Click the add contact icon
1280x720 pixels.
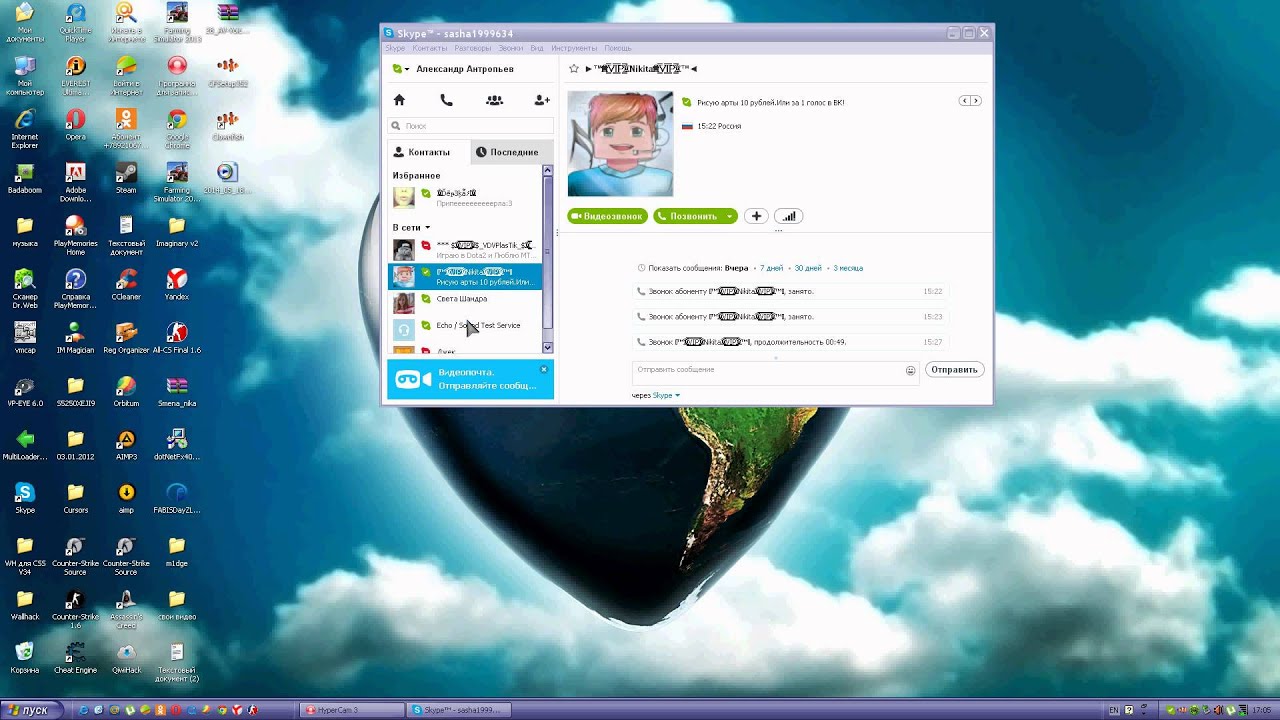[542, 100]
